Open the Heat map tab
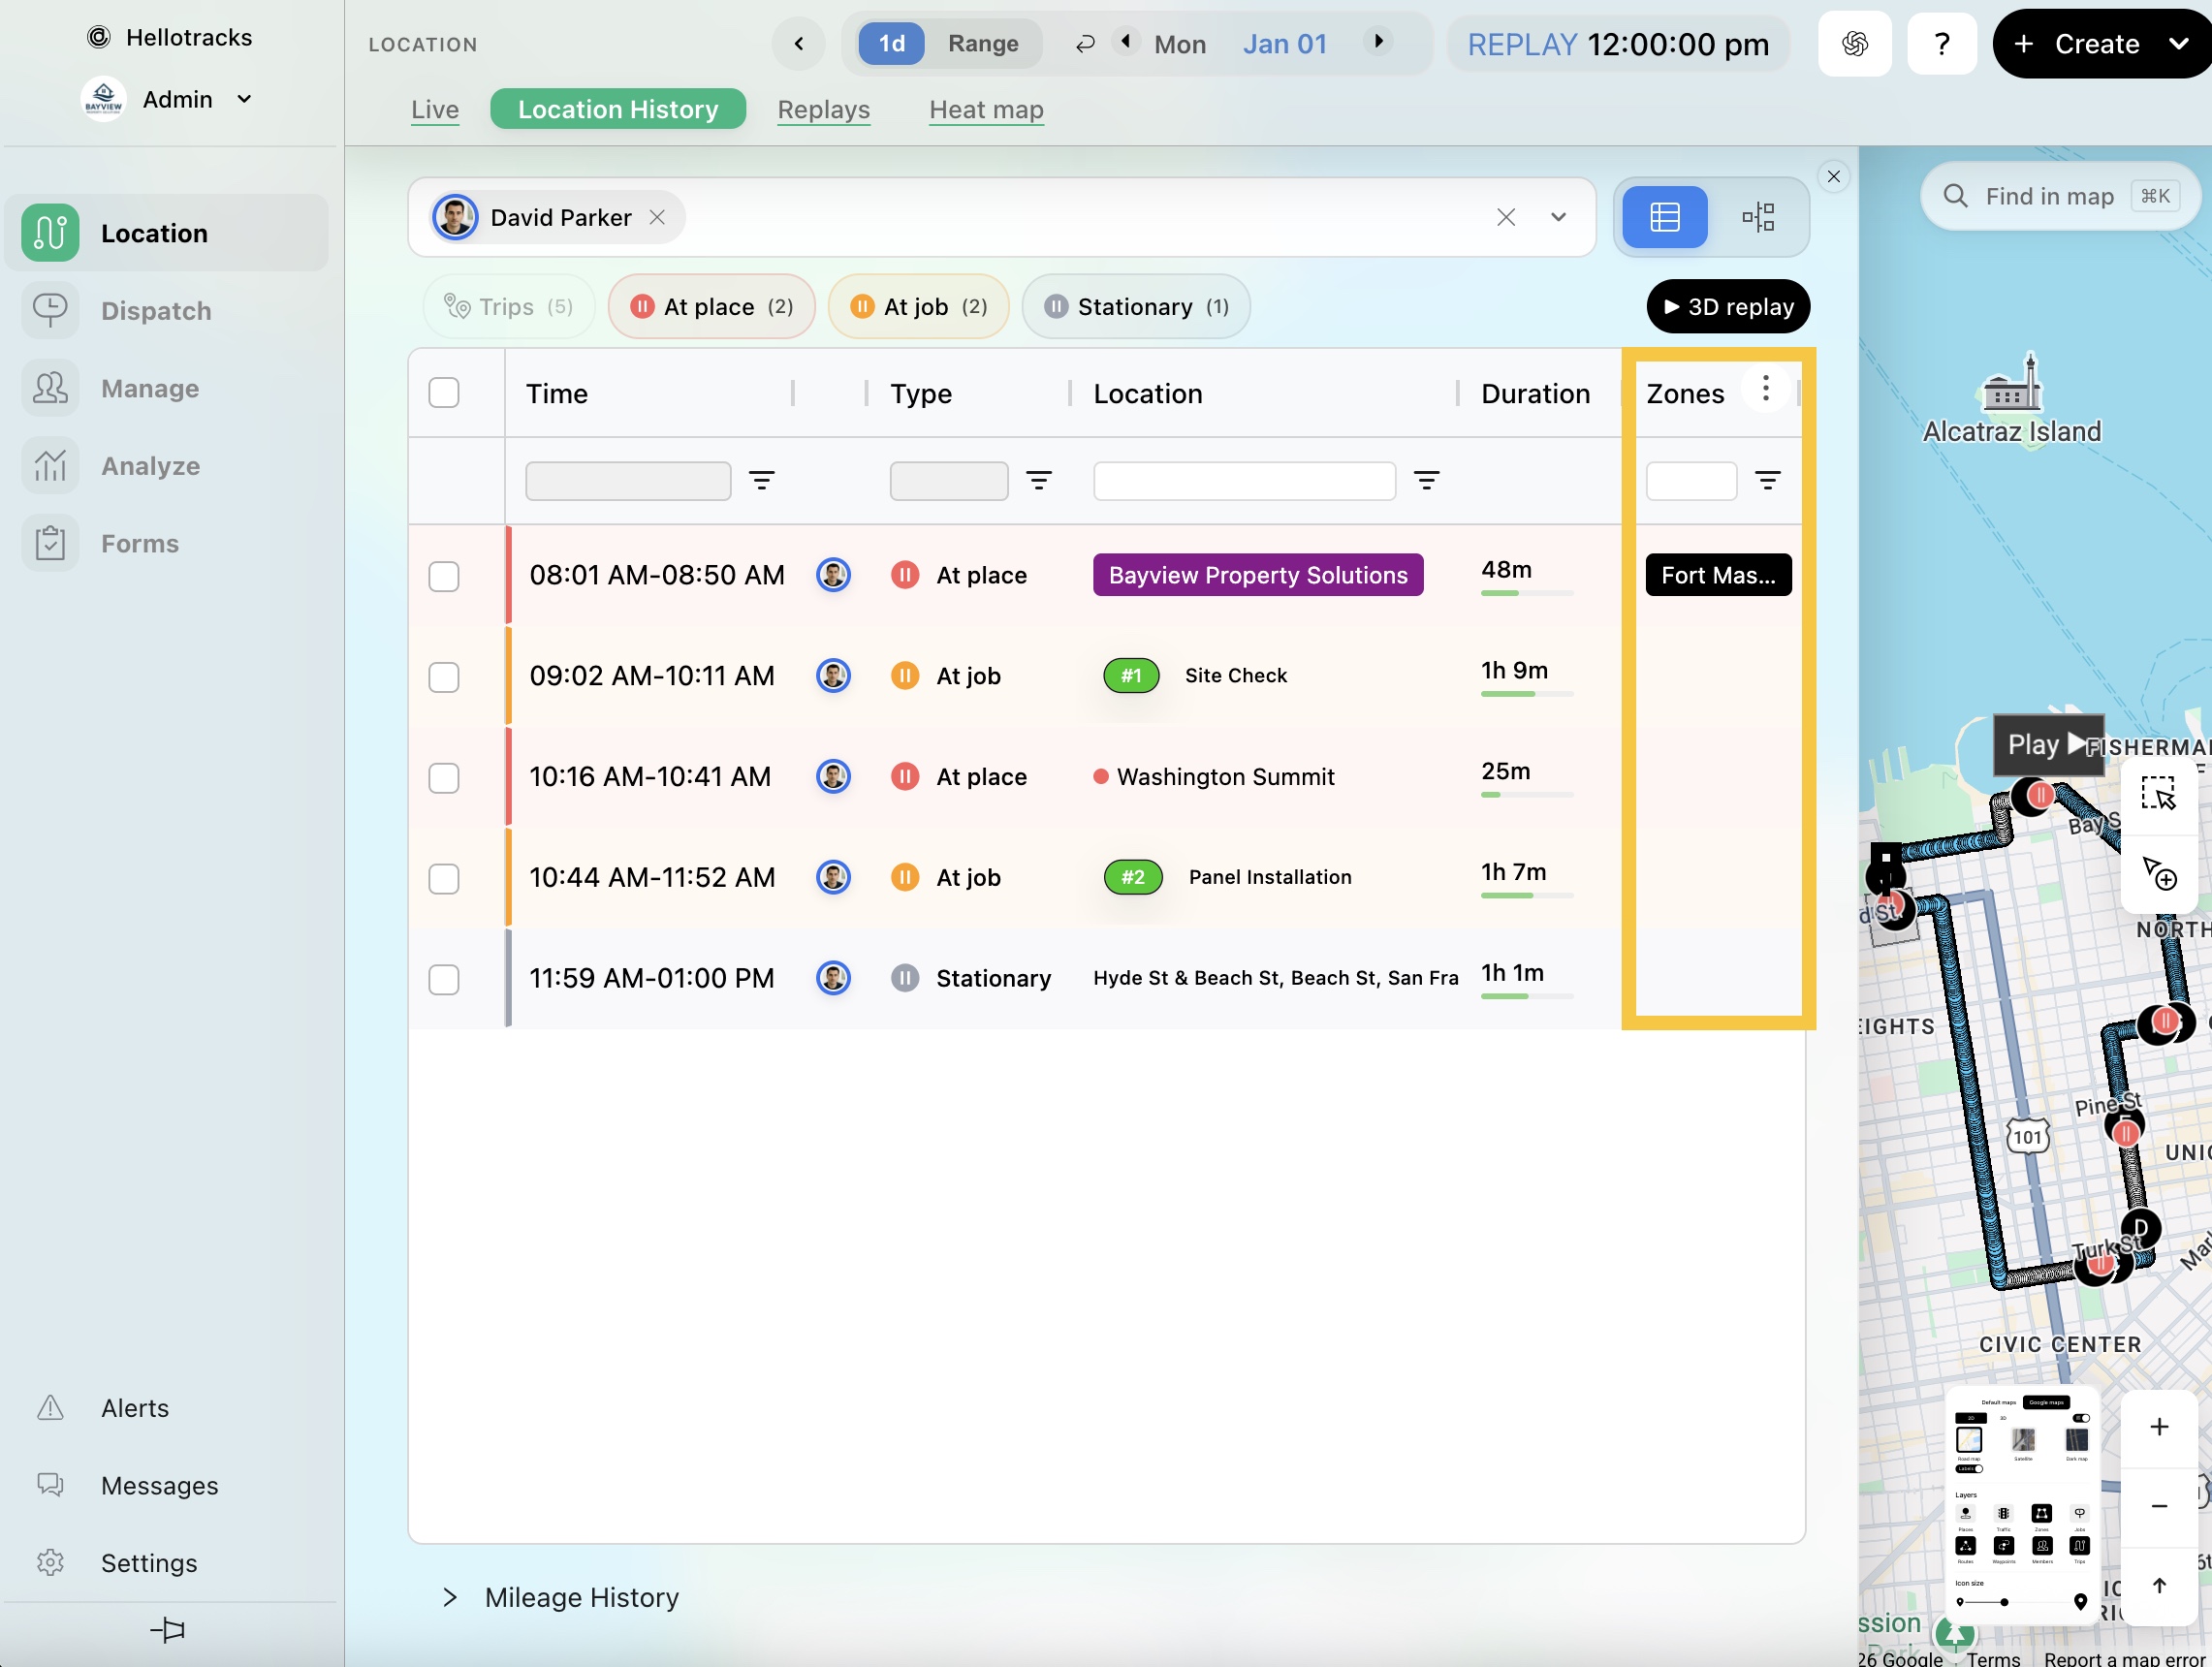This screenshot has width=2212, height=1667. pyautogui.click(x=986, y=109)
